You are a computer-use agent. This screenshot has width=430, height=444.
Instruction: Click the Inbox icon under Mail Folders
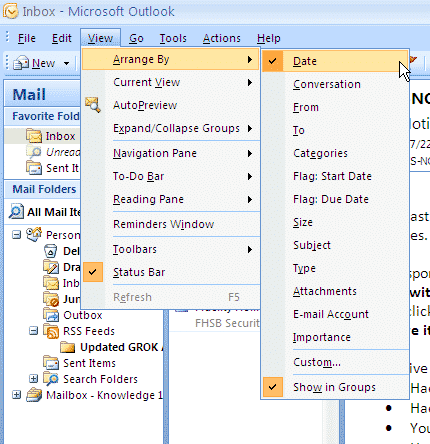51,283
